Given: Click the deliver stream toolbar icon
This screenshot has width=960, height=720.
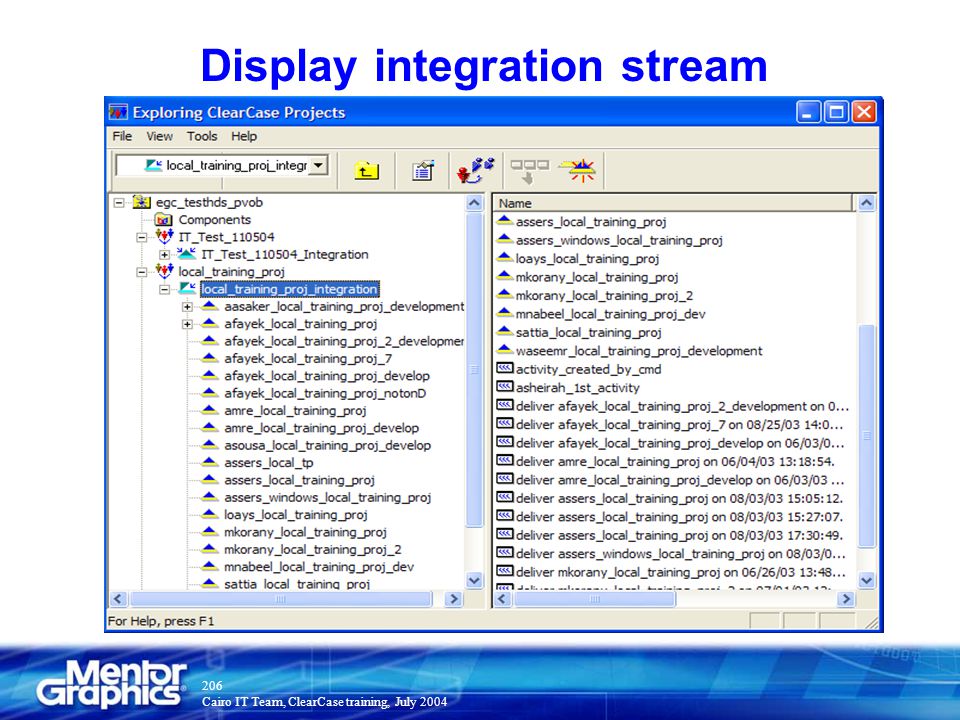Looking at the screenshot, I should (x=530, y=171).
